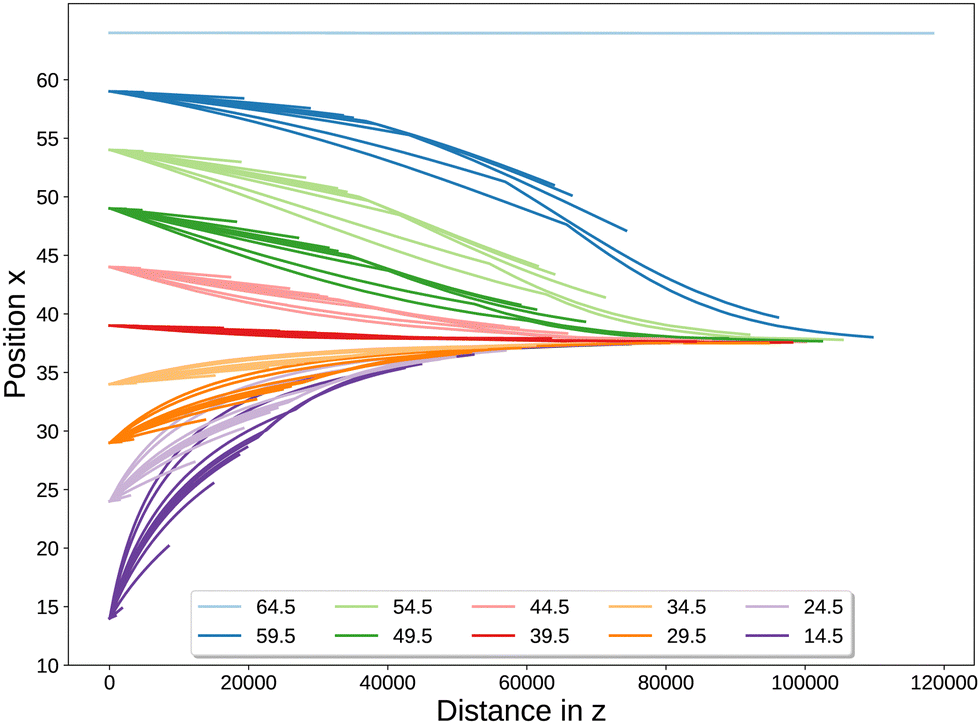
Task: Select the legend label "14.5"
Action: (823, 636)
